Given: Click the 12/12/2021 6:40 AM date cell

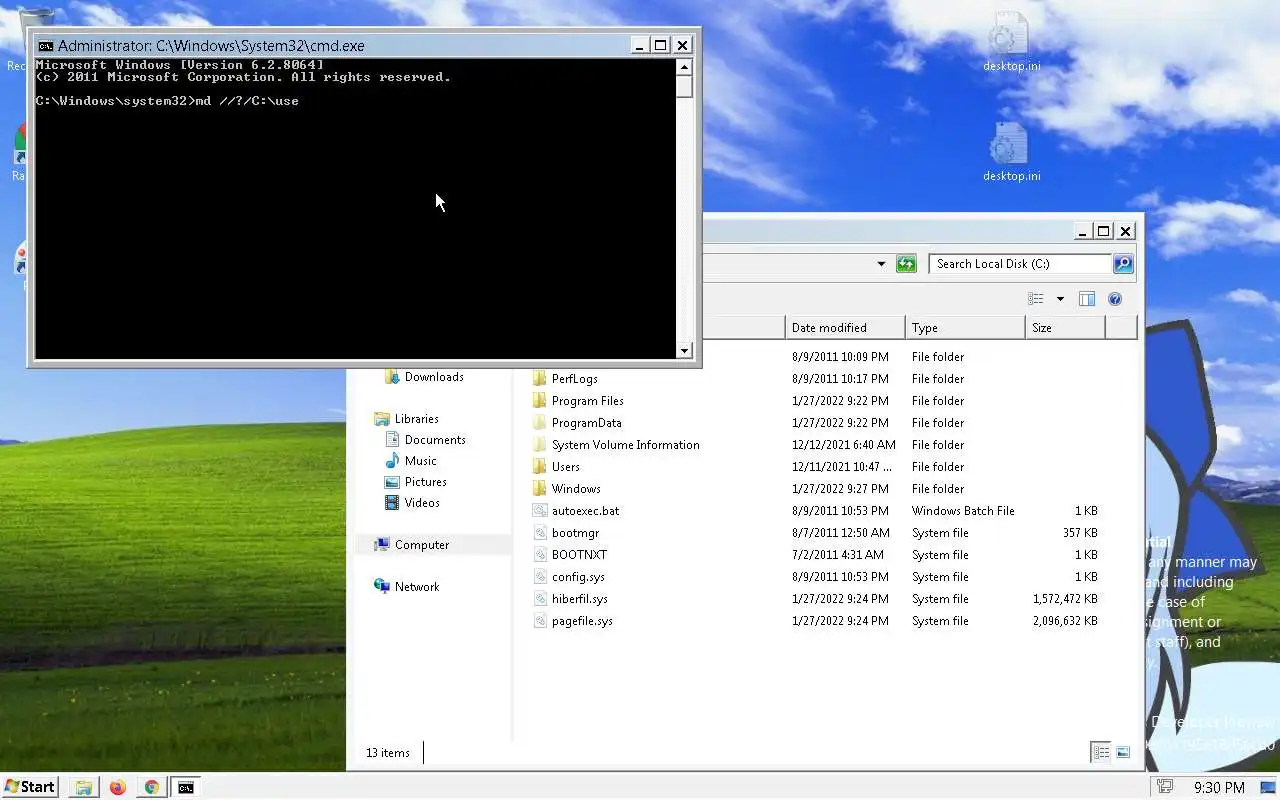Looking at the screenshot, I should click(x=844, y=445).
